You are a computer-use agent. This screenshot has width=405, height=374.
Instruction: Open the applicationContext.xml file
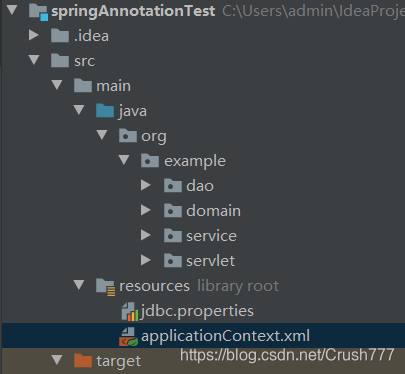pyautogui.click(x=226, y=336)
